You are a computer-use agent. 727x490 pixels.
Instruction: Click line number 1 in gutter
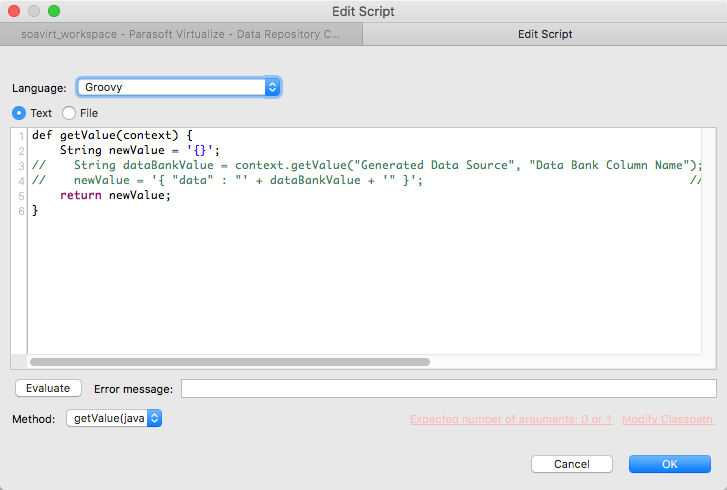[x=21, y=136]
